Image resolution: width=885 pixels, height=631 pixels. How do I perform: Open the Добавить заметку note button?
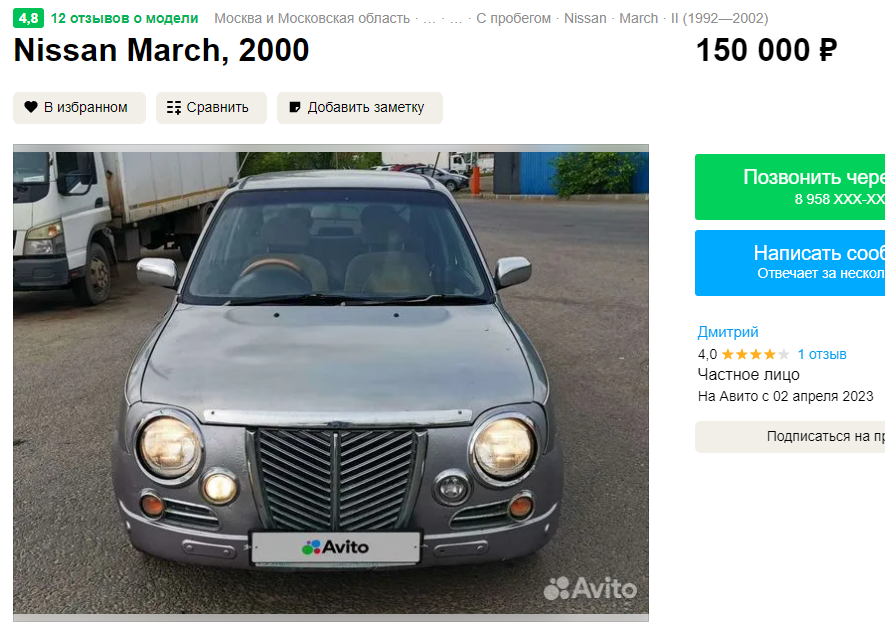[x=360, y=107]
